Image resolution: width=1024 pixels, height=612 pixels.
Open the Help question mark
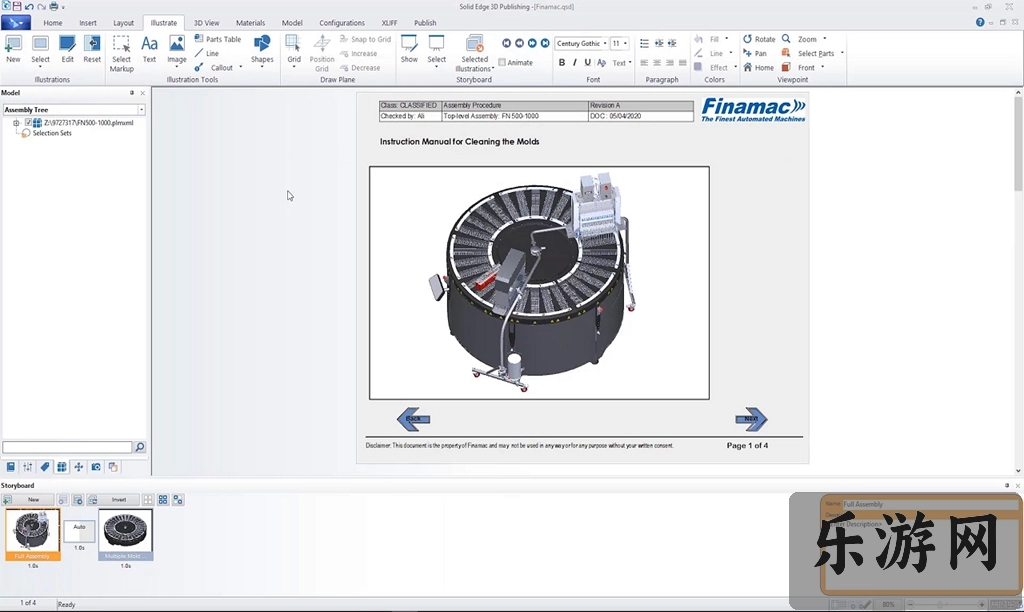[x=980, y=22]
